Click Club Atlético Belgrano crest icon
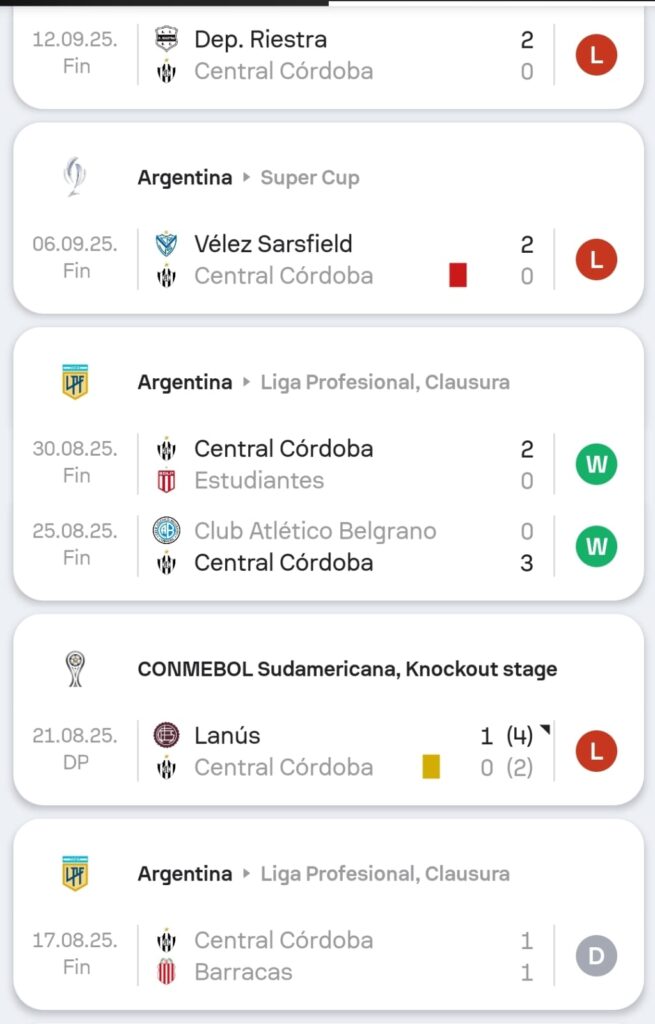 coord(167,531)
